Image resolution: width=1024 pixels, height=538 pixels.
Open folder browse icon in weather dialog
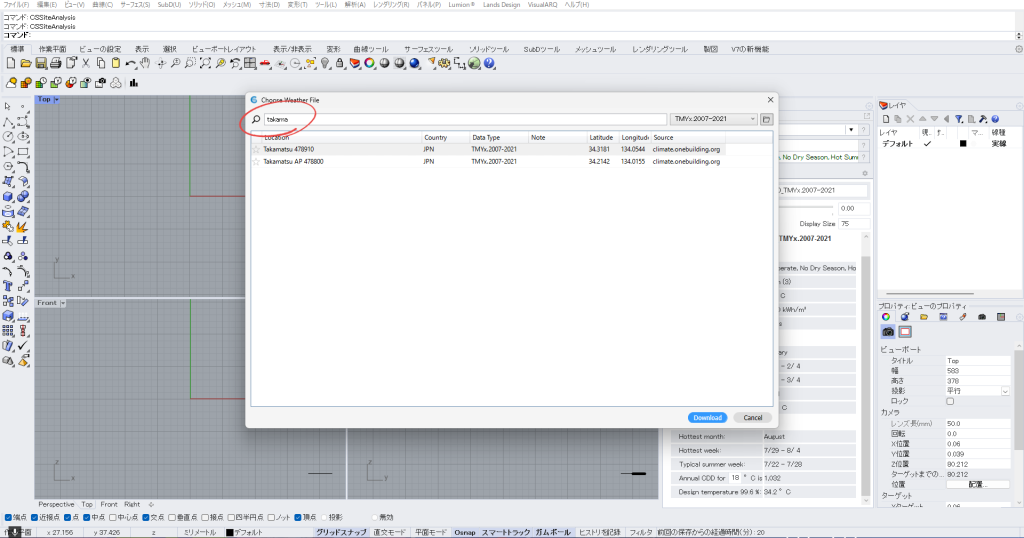tap(767, 119)
